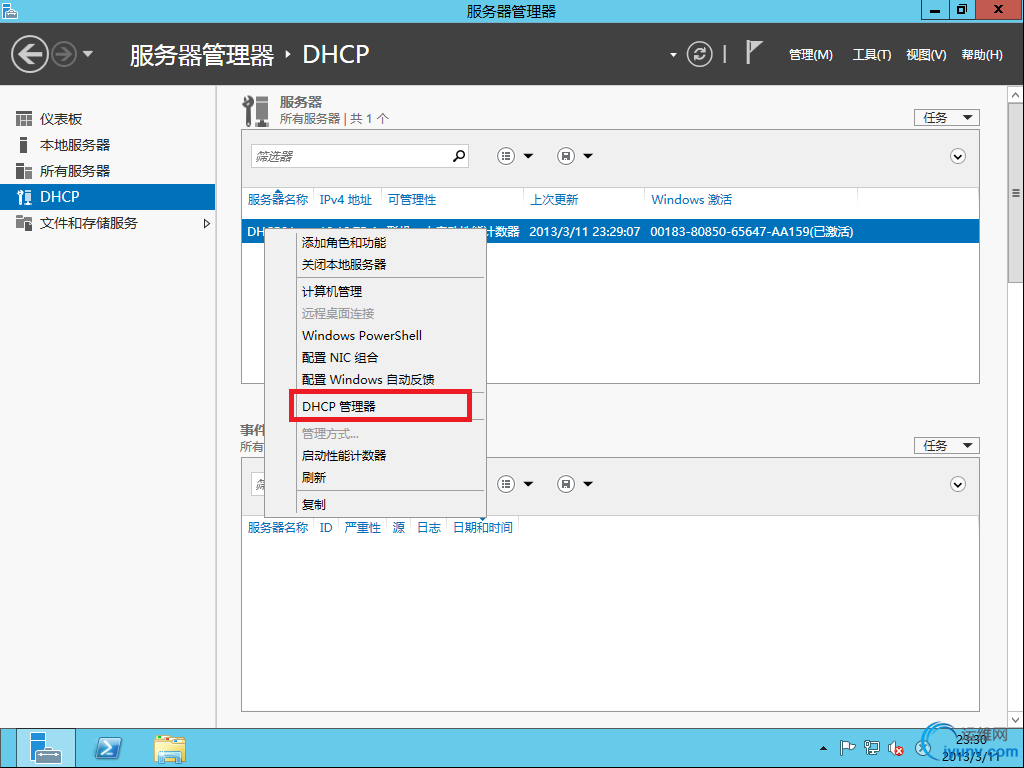Open navigation history dropdown beside forward arrow
The image size is (1024, 768).
tap(88, 54)
